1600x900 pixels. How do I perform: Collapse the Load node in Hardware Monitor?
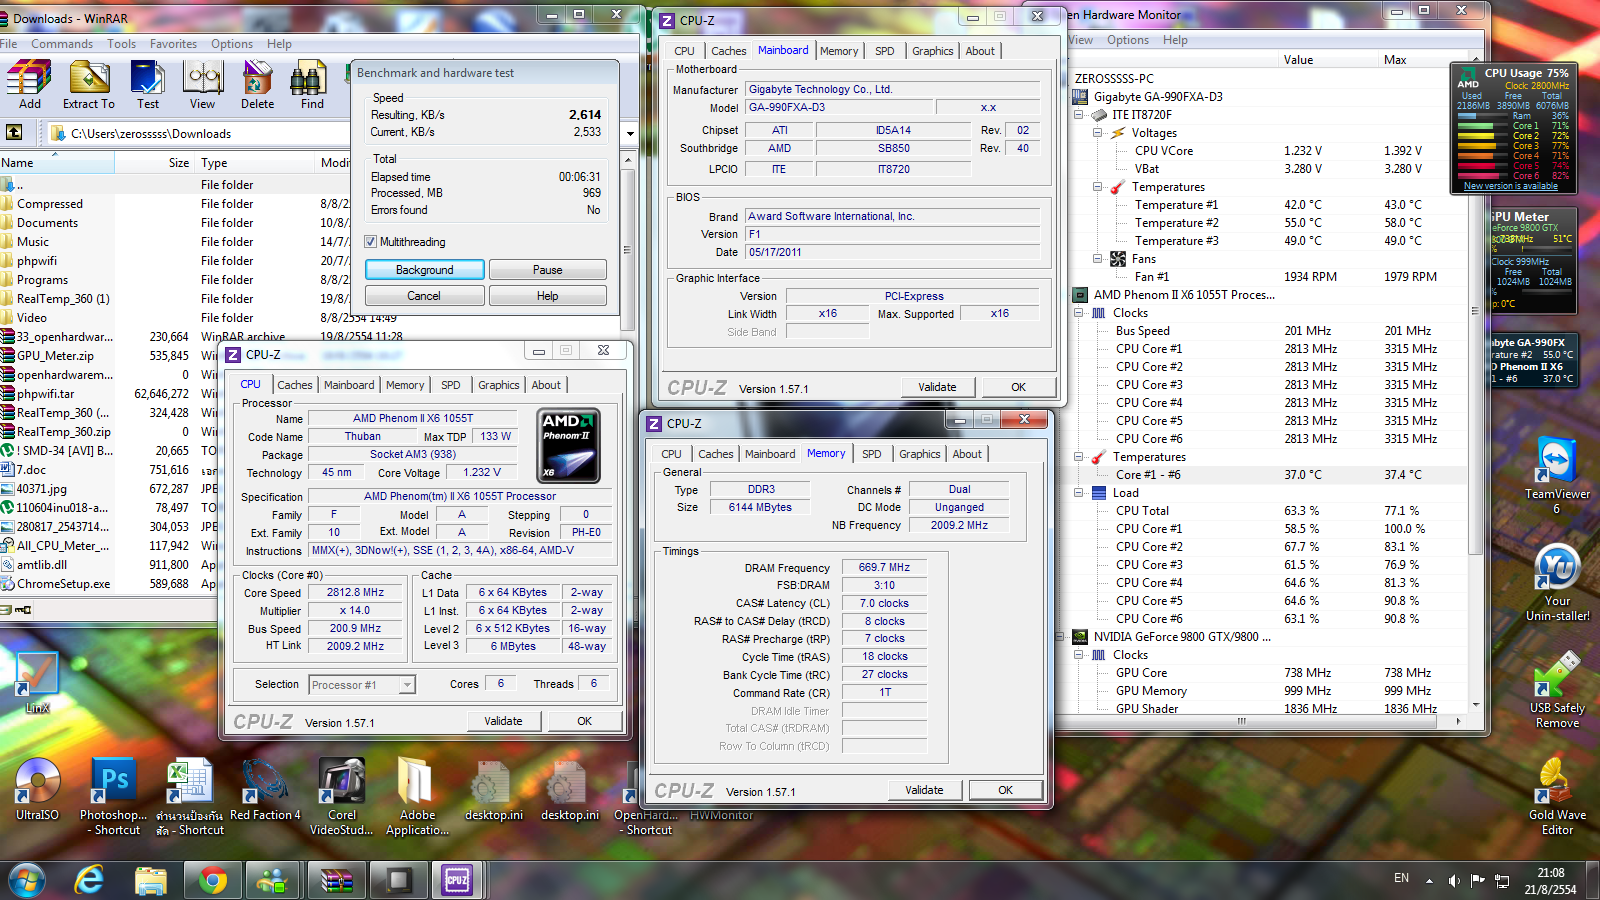pos(1079,493)
